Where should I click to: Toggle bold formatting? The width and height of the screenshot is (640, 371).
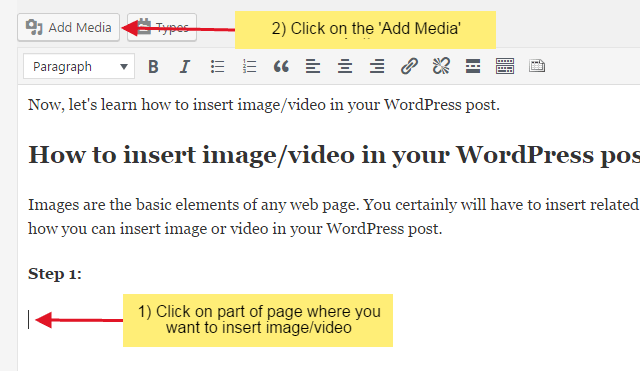[x=153, y=66]
